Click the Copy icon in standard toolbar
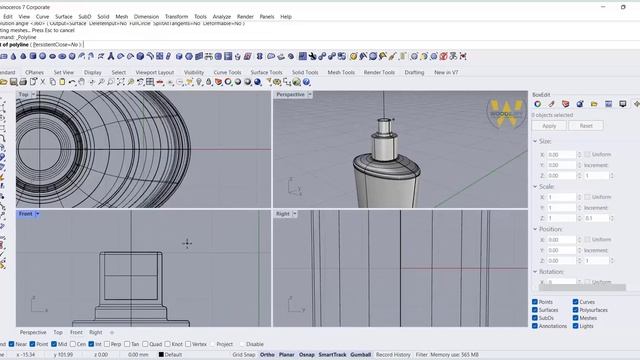The width and height of the screenshot is (640, 360). pos(53,82)
